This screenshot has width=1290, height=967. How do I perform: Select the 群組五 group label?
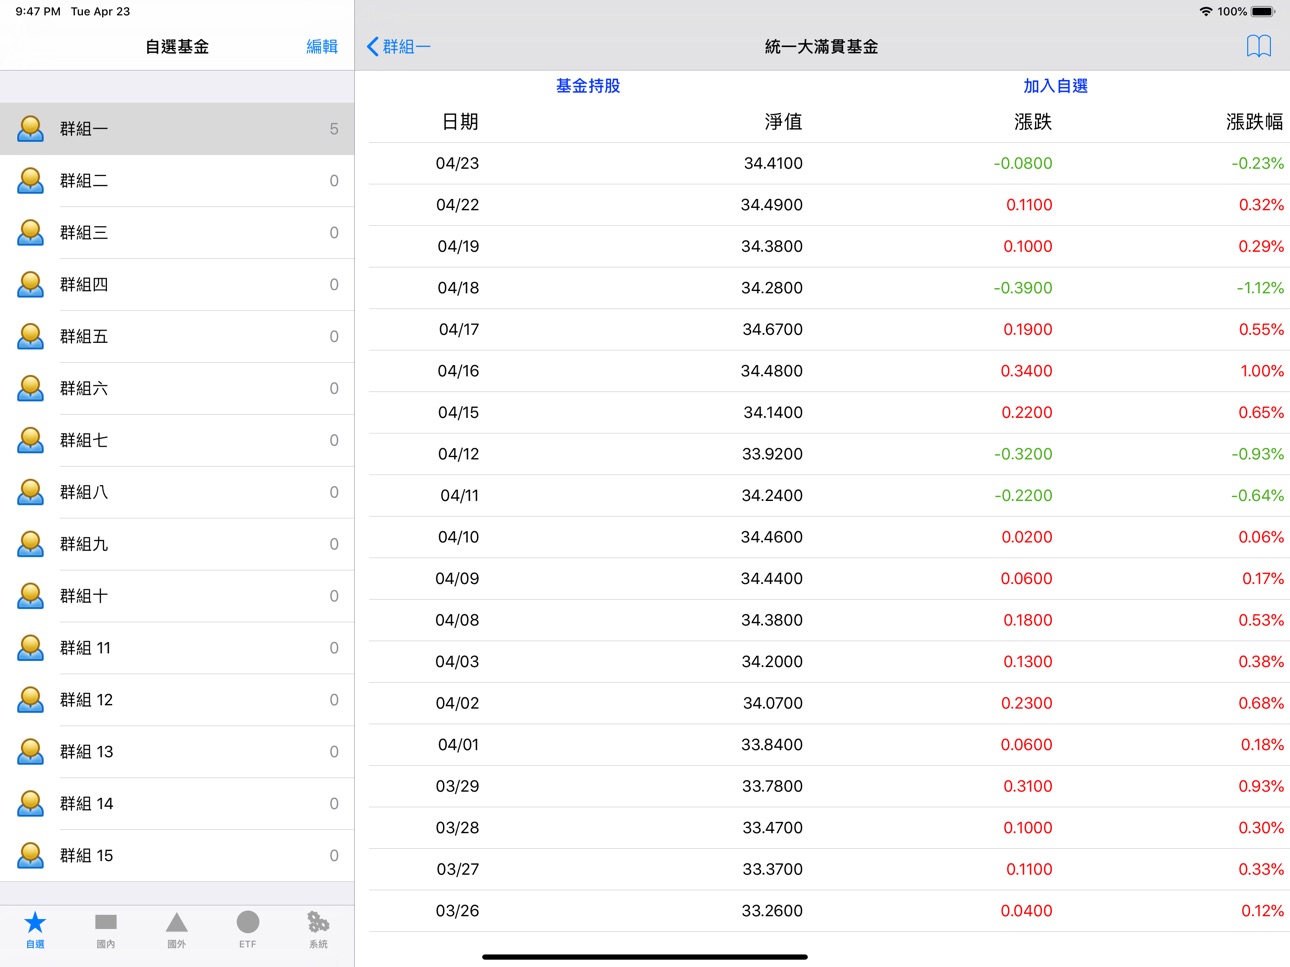(84, 337)
